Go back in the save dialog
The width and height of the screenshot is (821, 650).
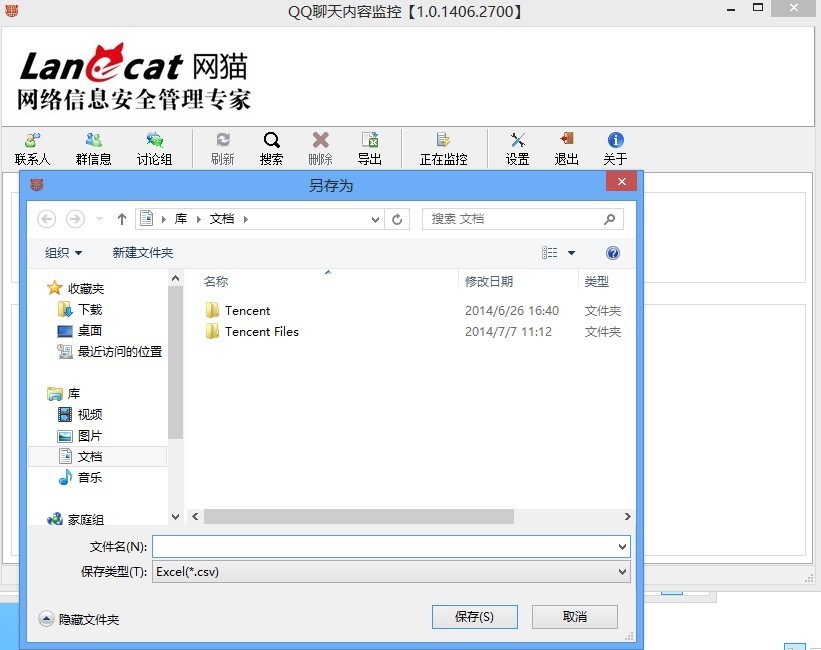(47, 219)
